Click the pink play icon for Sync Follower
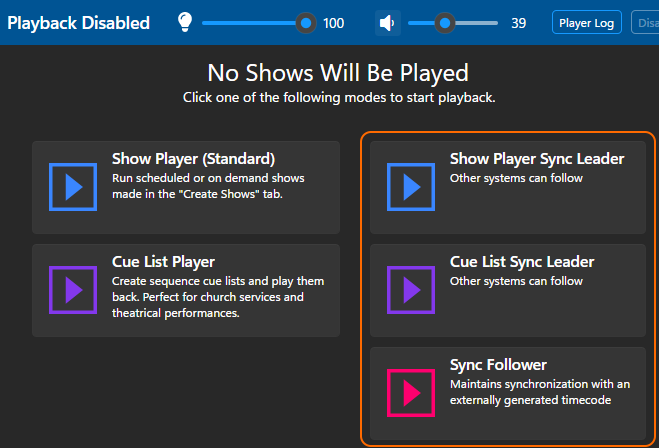Image resolution: width=659 pixels, height=448 pixels. coord(411,393)
